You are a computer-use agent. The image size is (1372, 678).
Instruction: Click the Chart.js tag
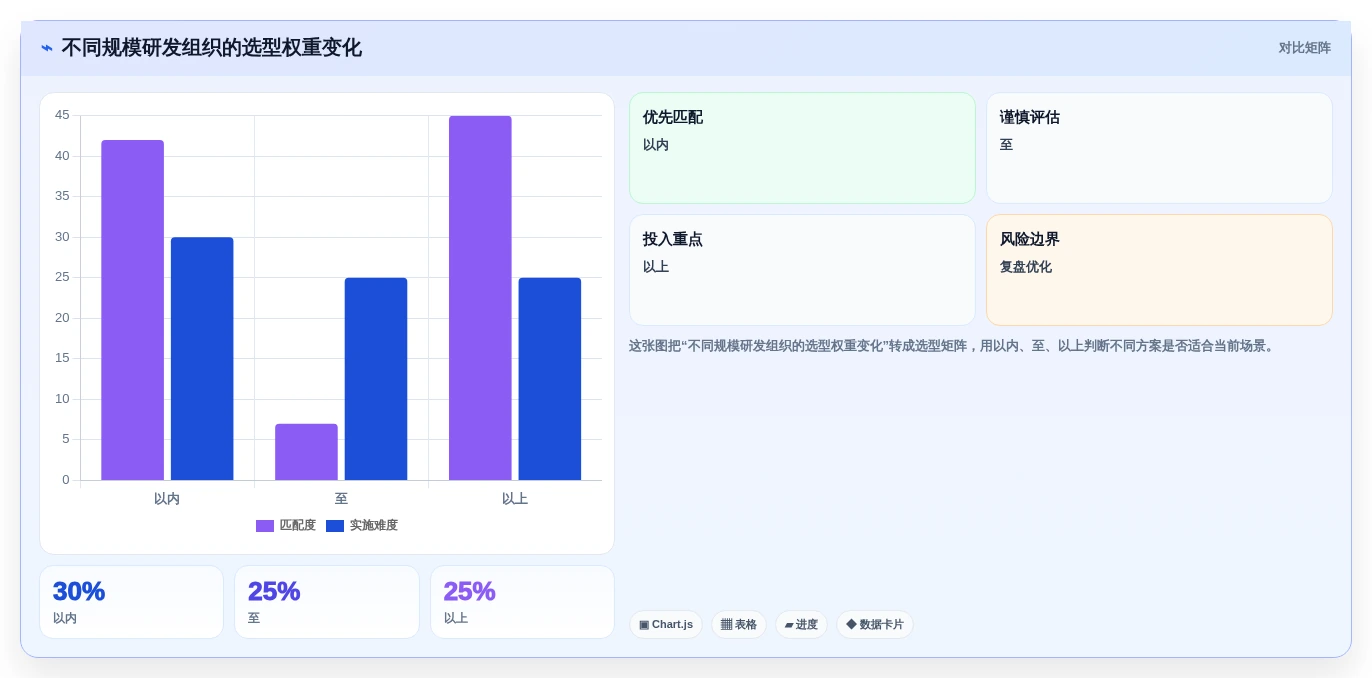[x=666, y=625]
